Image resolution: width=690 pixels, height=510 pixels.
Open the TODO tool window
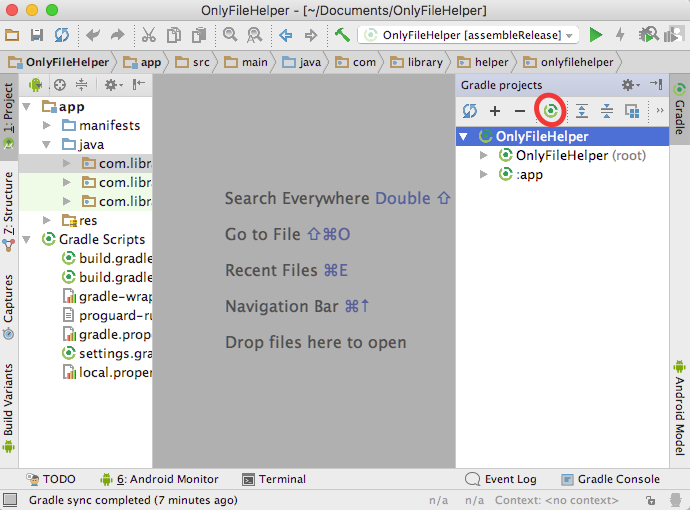pyautogui.click(x=51, y=479)
